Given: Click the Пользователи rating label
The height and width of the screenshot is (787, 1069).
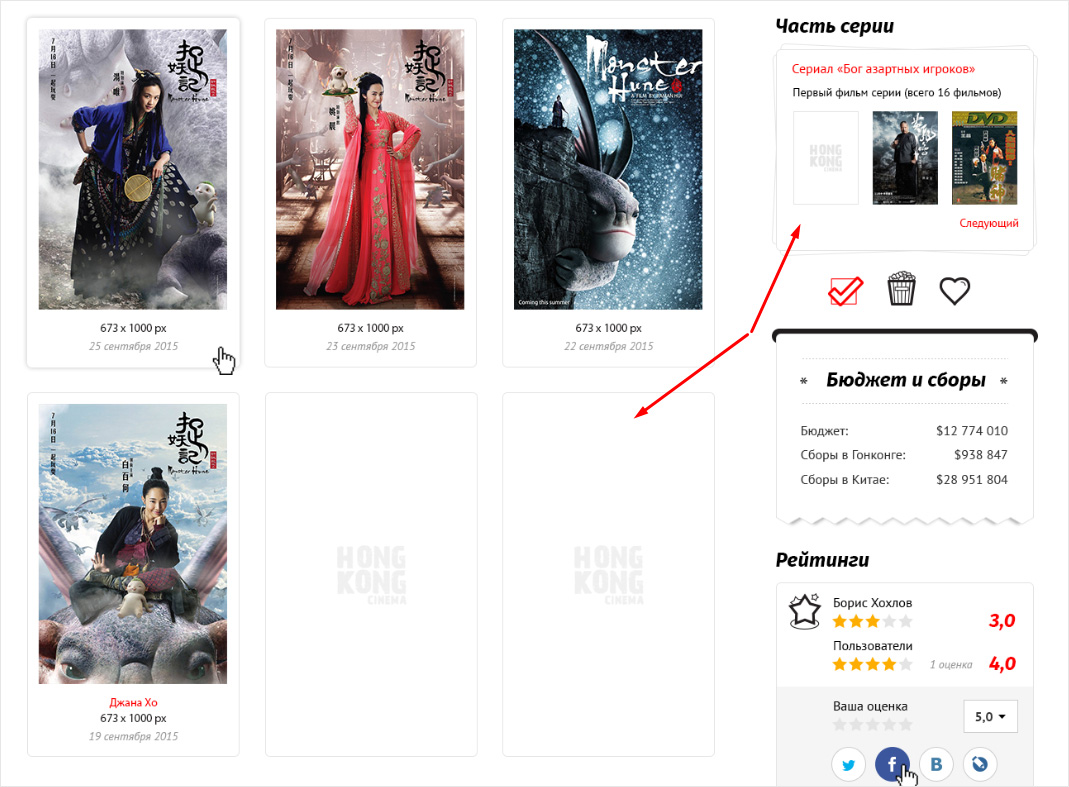Looking at the screenshot, I should click(x=872, y=646).
